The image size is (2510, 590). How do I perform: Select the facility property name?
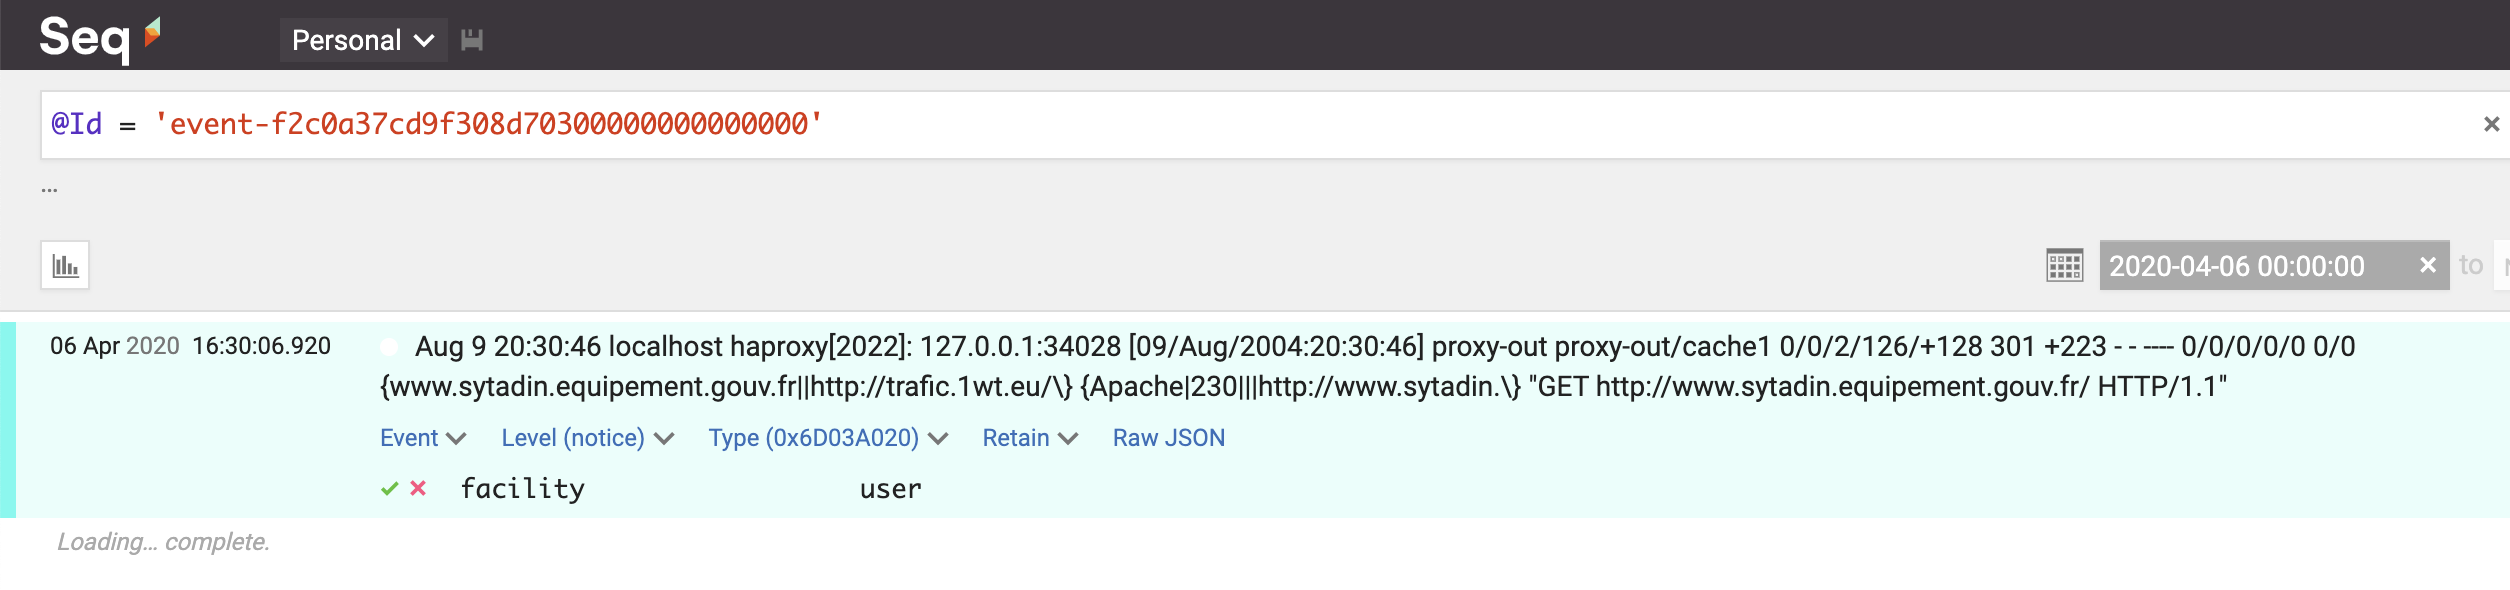523,489
